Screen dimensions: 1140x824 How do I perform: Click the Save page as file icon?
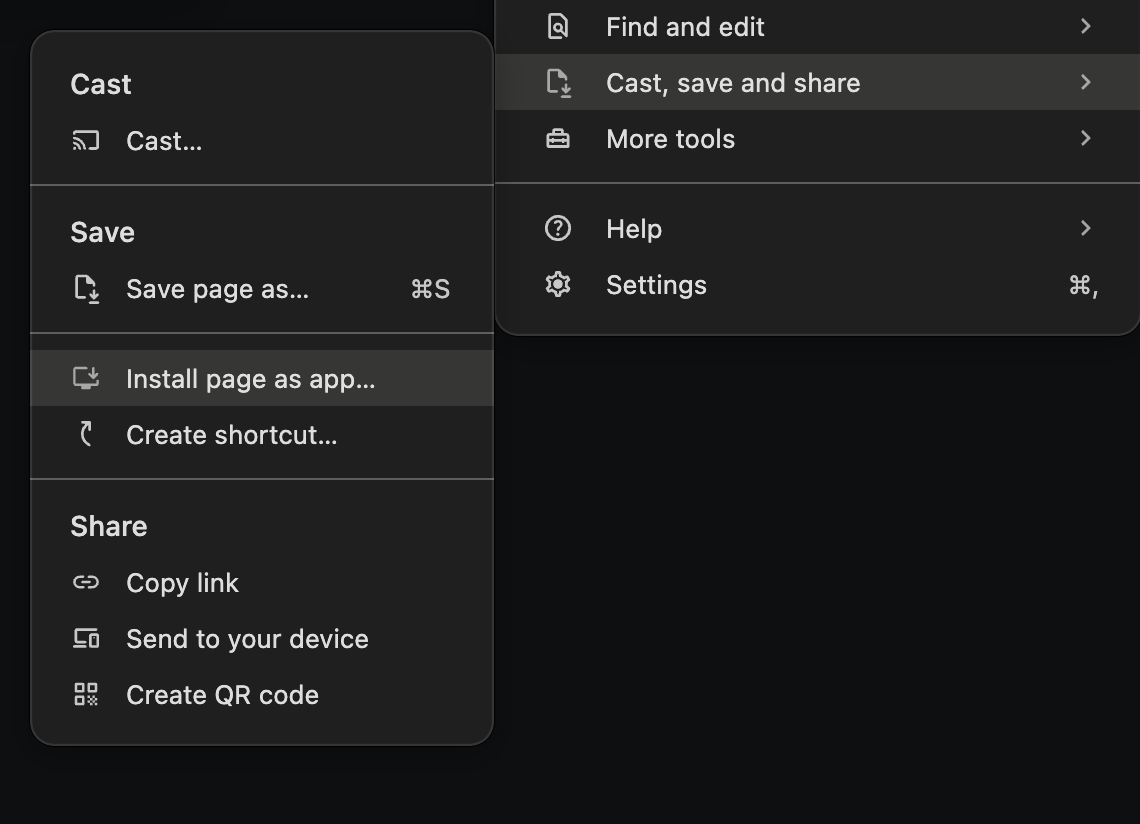(87, 289)
